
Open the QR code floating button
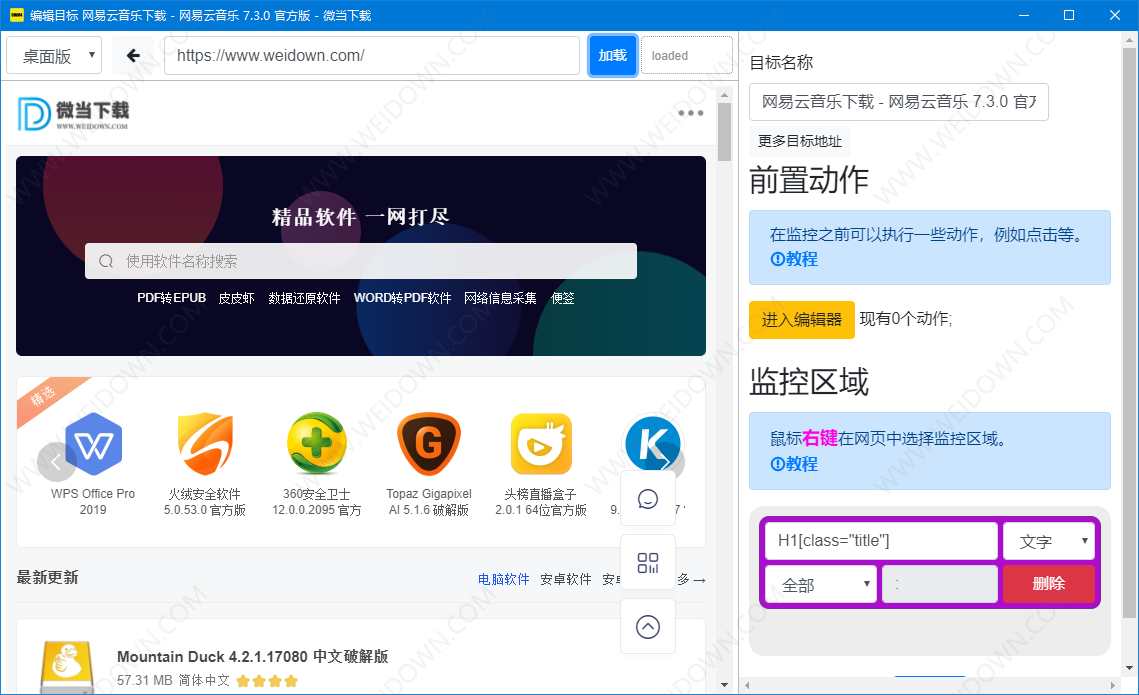[x=648, y=563]
